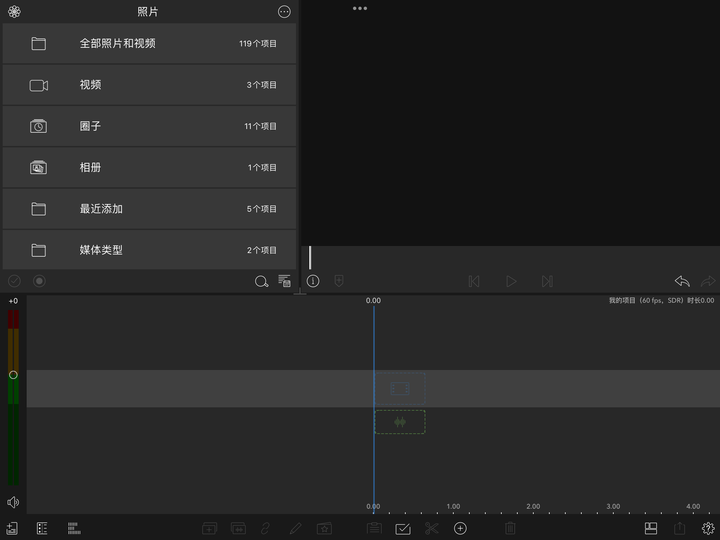Insert clip into timeline
This screenshot has height=540, width=720.
click(x=209, y=529)
